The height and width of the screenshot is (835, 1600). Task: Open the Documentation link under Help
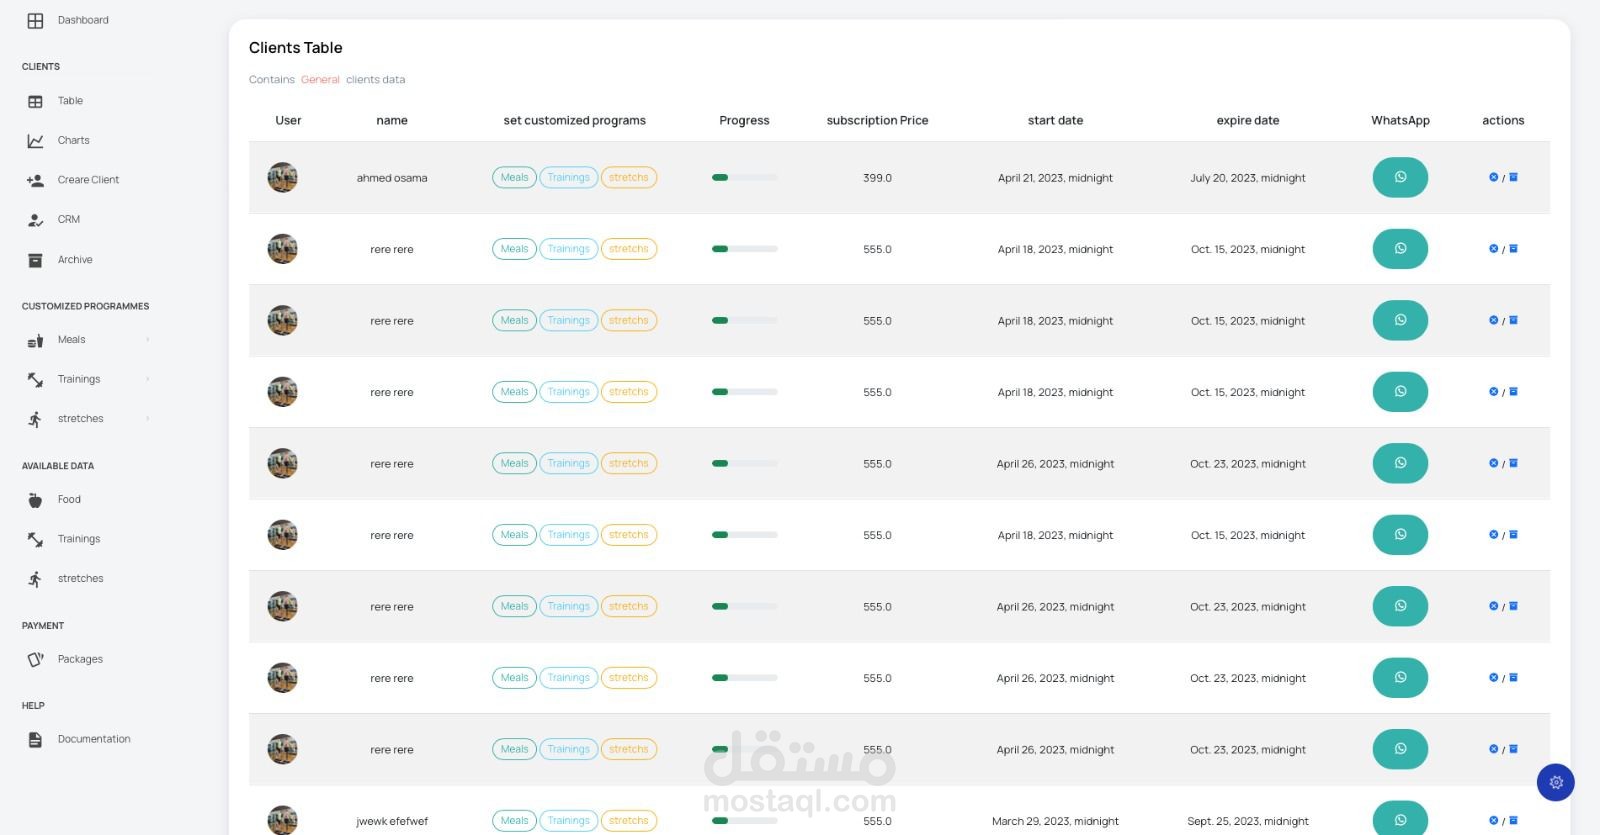tap(94, 740)
